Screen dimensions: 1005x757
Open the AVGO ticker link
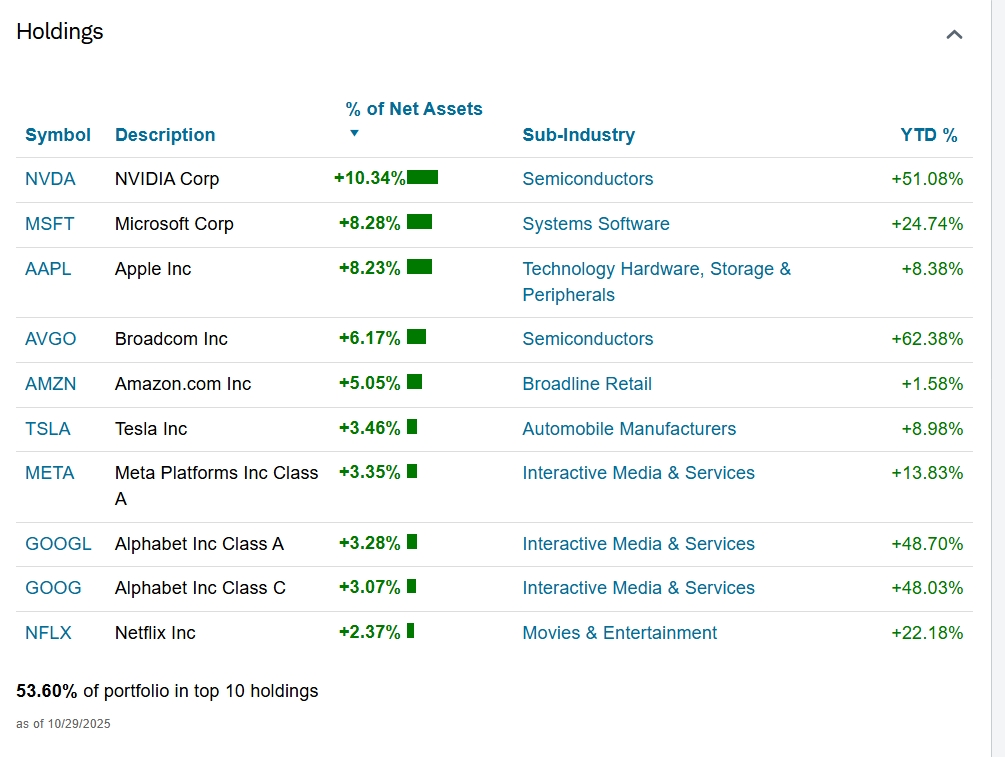[x=51, y=339]
